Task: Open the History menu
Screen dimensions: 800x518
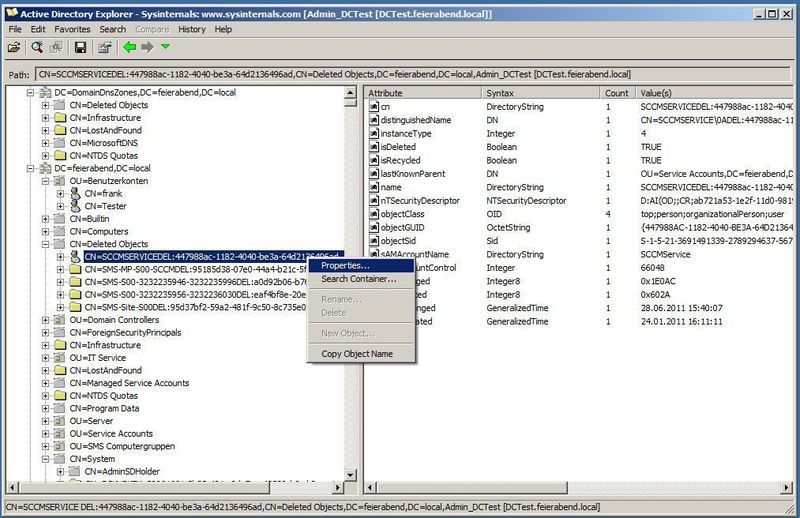Action: 192,30
